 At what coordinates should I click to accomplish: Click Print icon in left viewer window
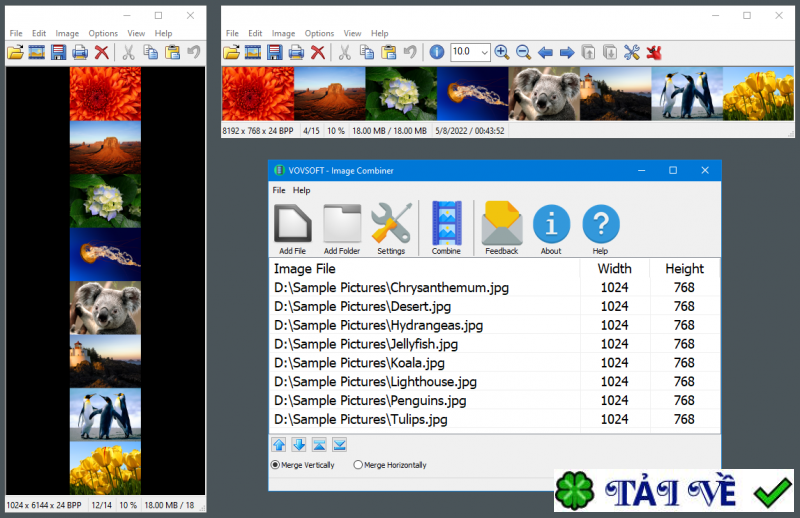point(80,52)
